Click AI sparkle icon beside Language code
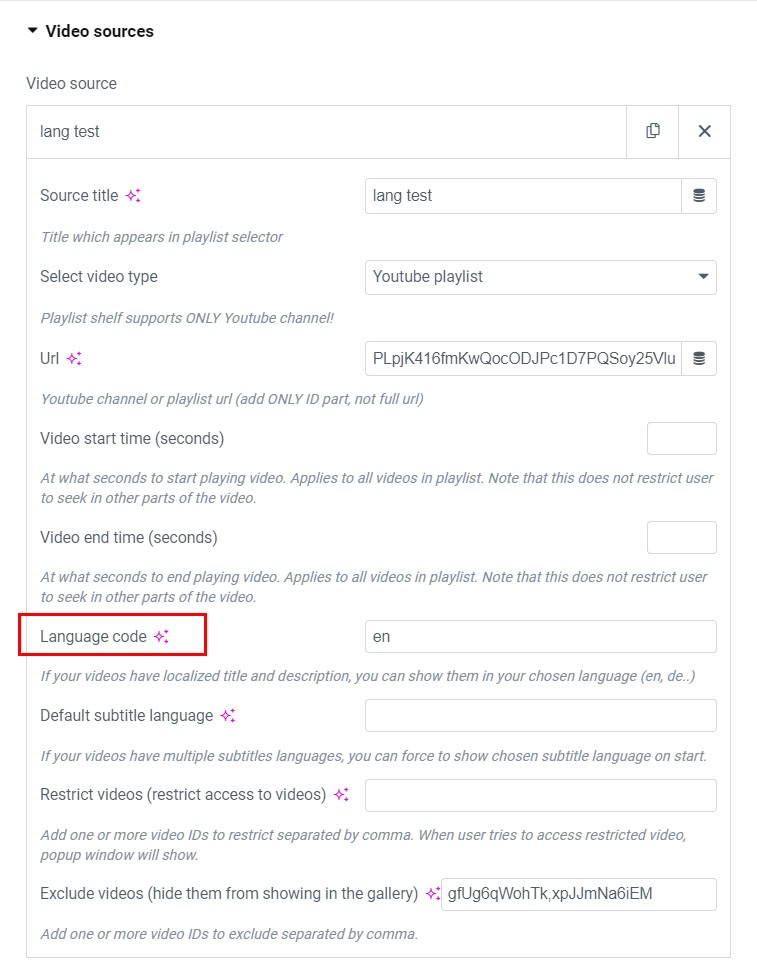The height and width of the screenshot is (964, 757). click(161, 636)
